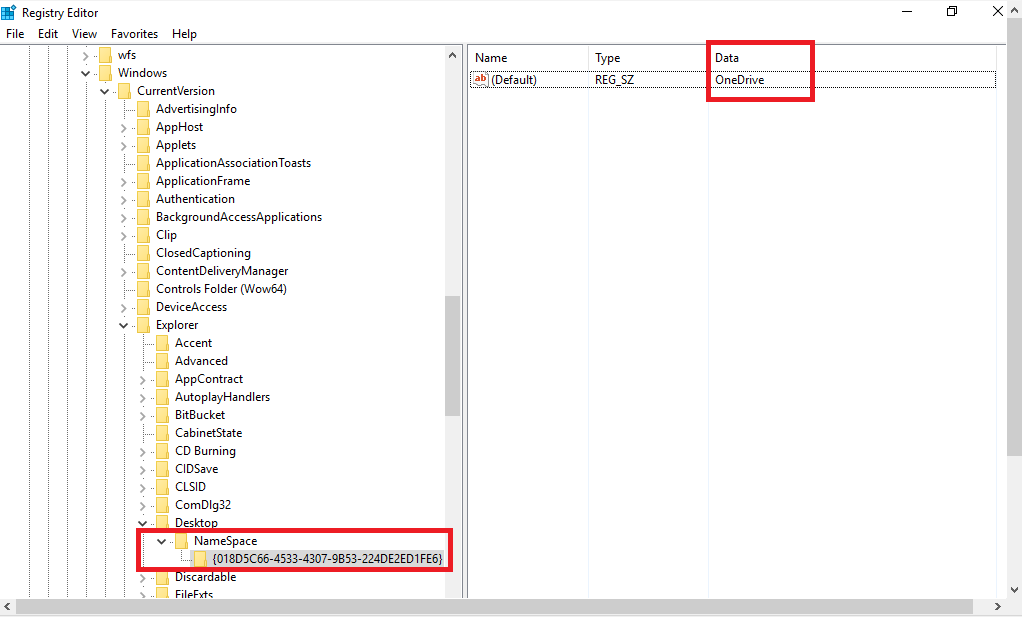The height and width of the screenshot is (617, 1022).
Task: Collapse the CurrentVersion node
Action: coord(104,90)
